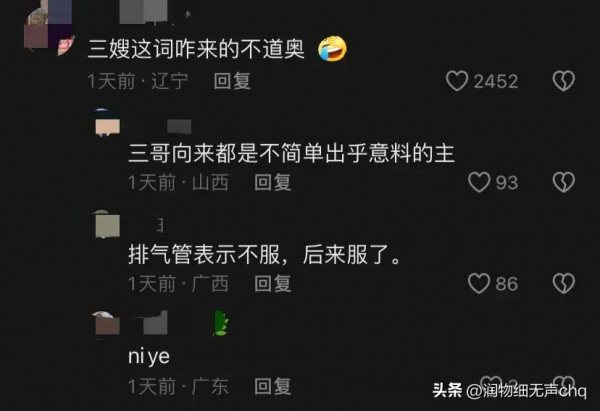600x411 pixels.
Task: Open avatar of the 三哥向来 commenter
Action: pyautogui.click(x=108, y=122)
